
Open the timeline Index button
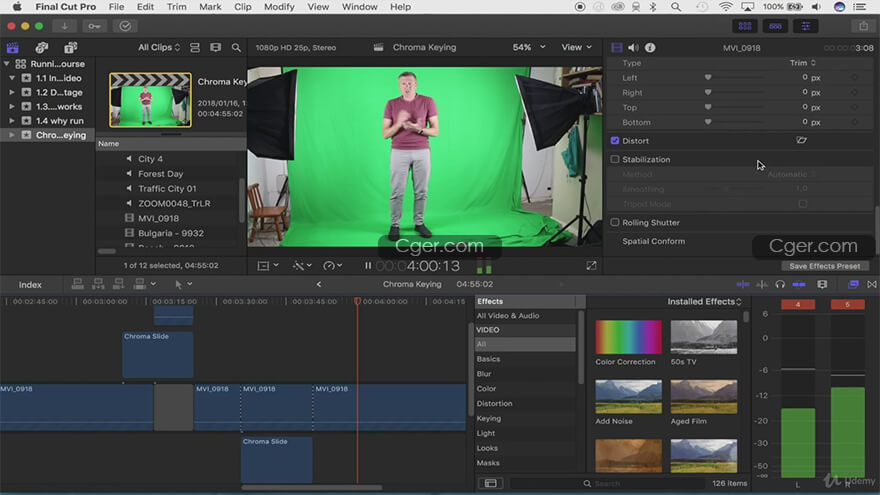(x=30, y=285)
